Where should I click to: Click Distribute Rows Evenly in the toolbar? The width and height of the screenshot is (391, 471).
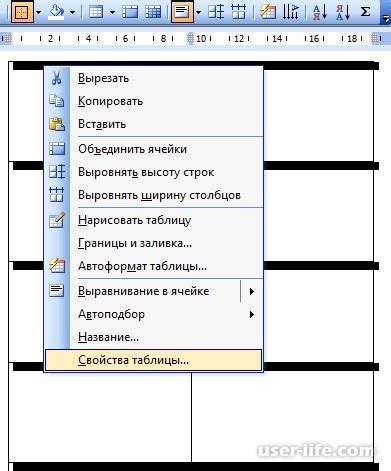(216, 12)
